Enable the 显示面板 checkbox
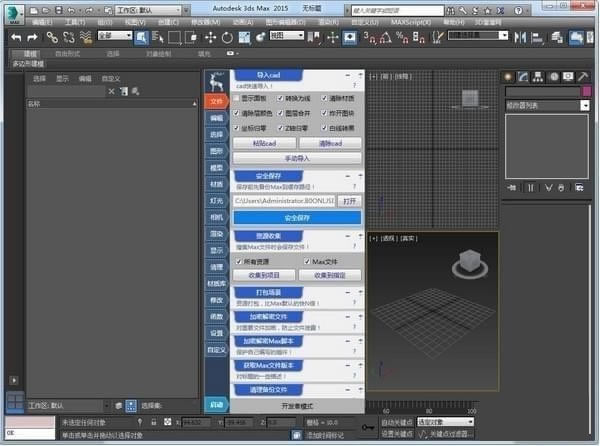 237,98
